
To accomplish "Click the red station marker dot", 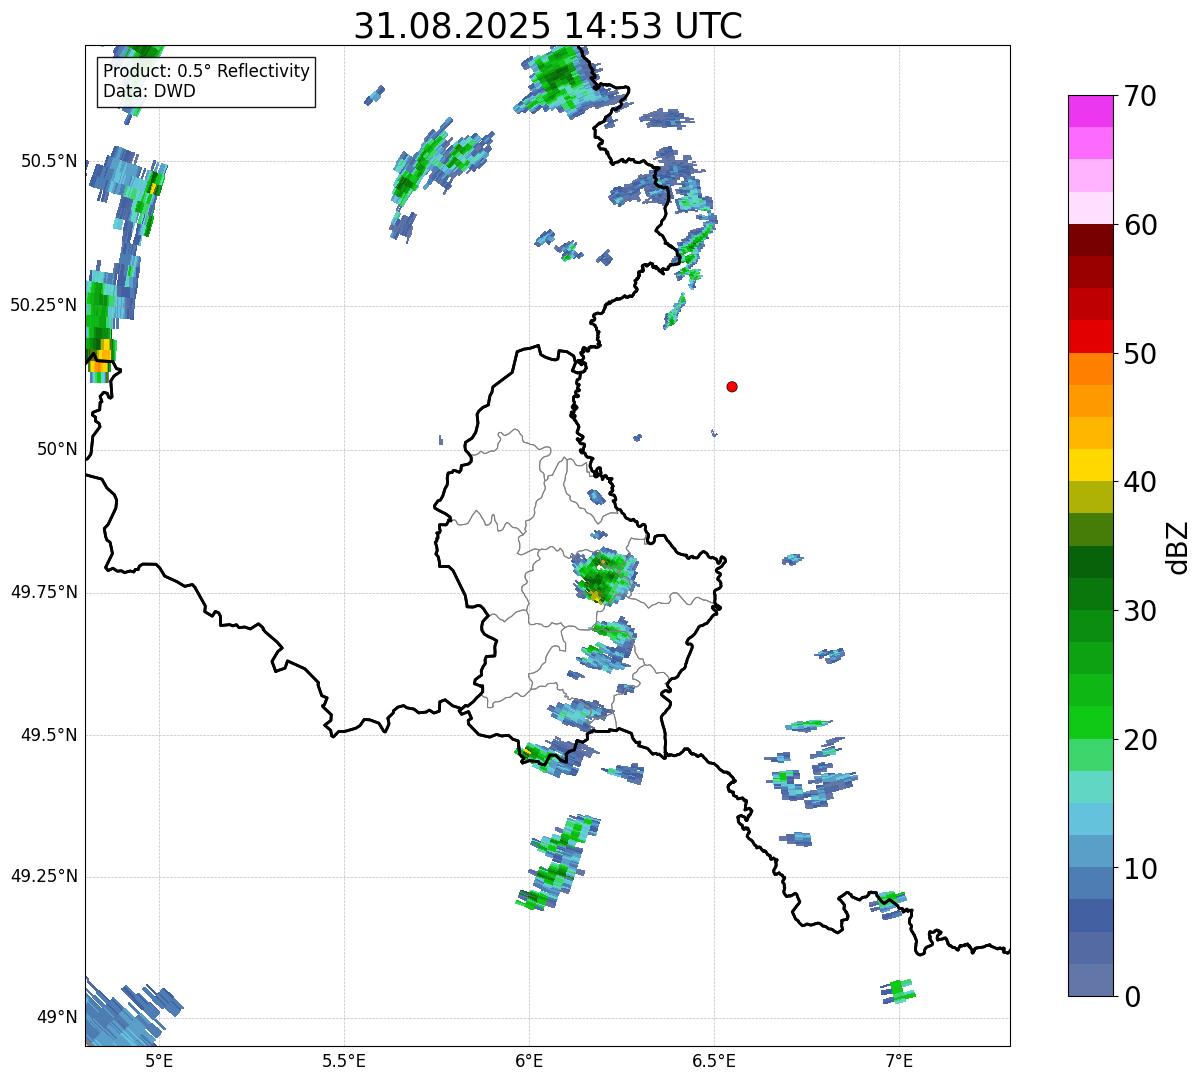I will pos(732,387).
